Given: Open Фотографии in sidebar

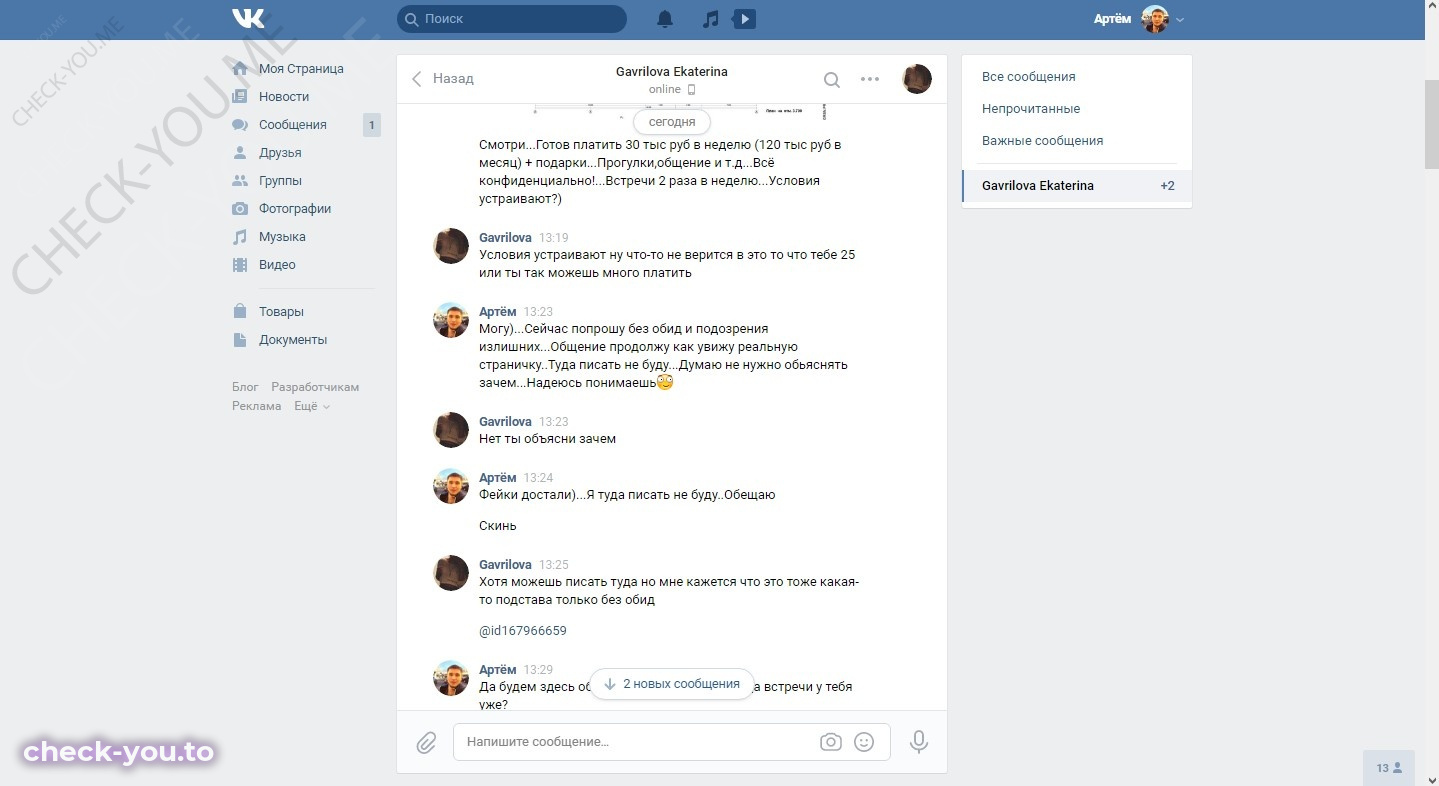Looking at the screenshot, I should 295,209.
